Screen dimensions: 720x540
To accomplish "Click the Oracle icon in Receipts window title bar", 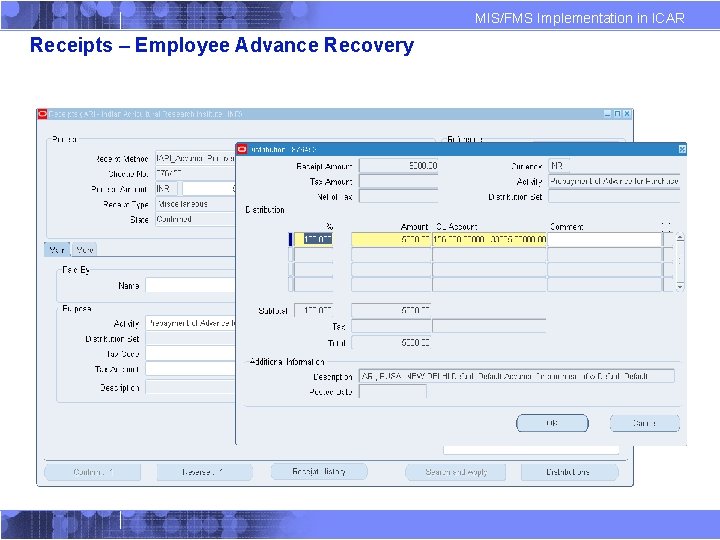I will point(42,114).
